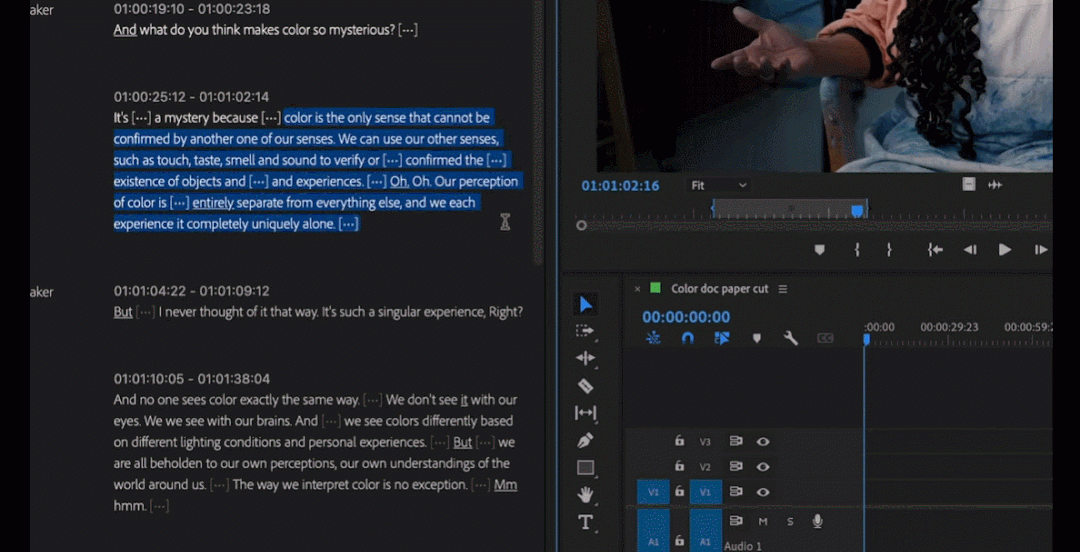Click timestamp 01:00:19:10 - 01:00:23:18

pyautogui.click(x=191, y=9)
